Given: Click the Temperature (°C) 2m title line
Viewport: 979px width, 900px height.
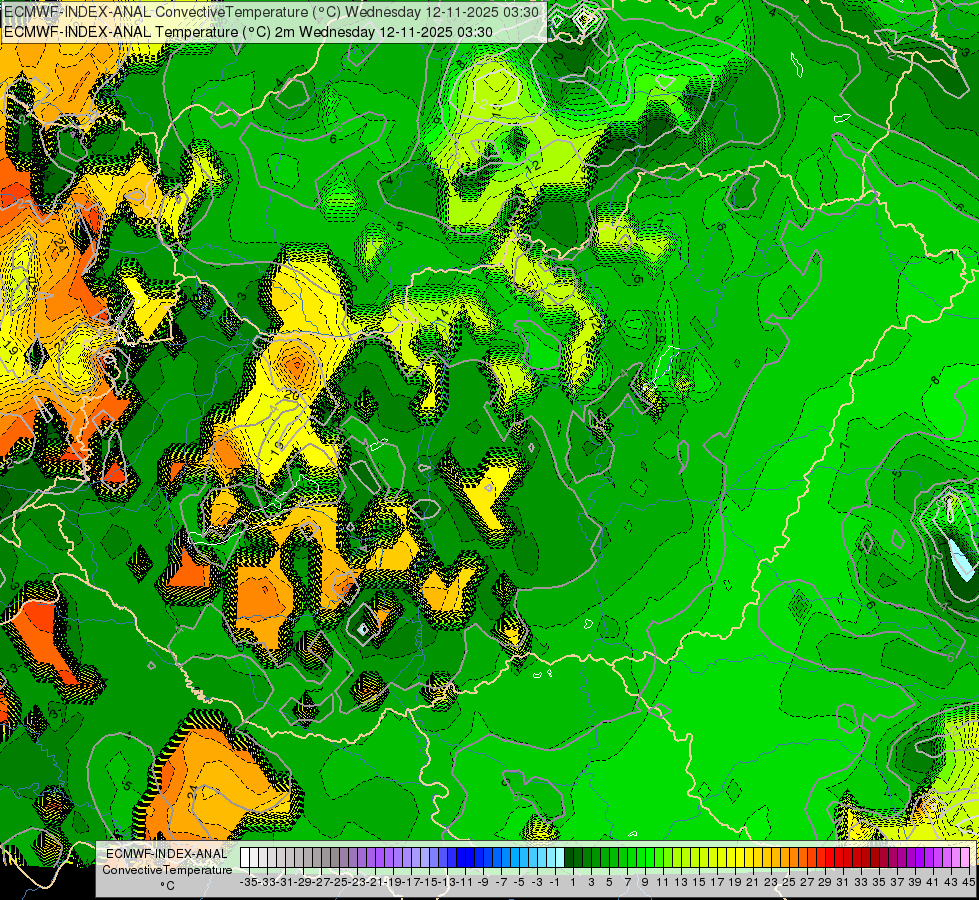Looking at the screenshot, I should coord(248,32).
